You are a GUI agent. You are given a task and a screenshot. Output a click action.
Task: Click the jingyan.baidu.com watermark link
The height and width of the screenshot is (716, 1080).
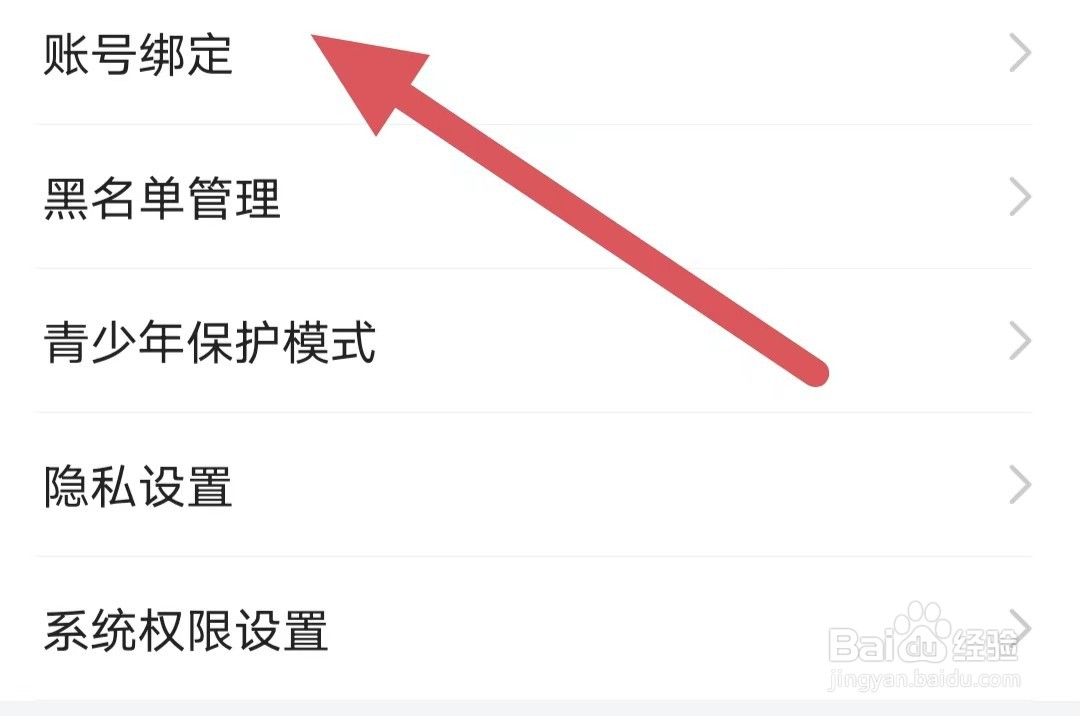click(x=924, y=680)
